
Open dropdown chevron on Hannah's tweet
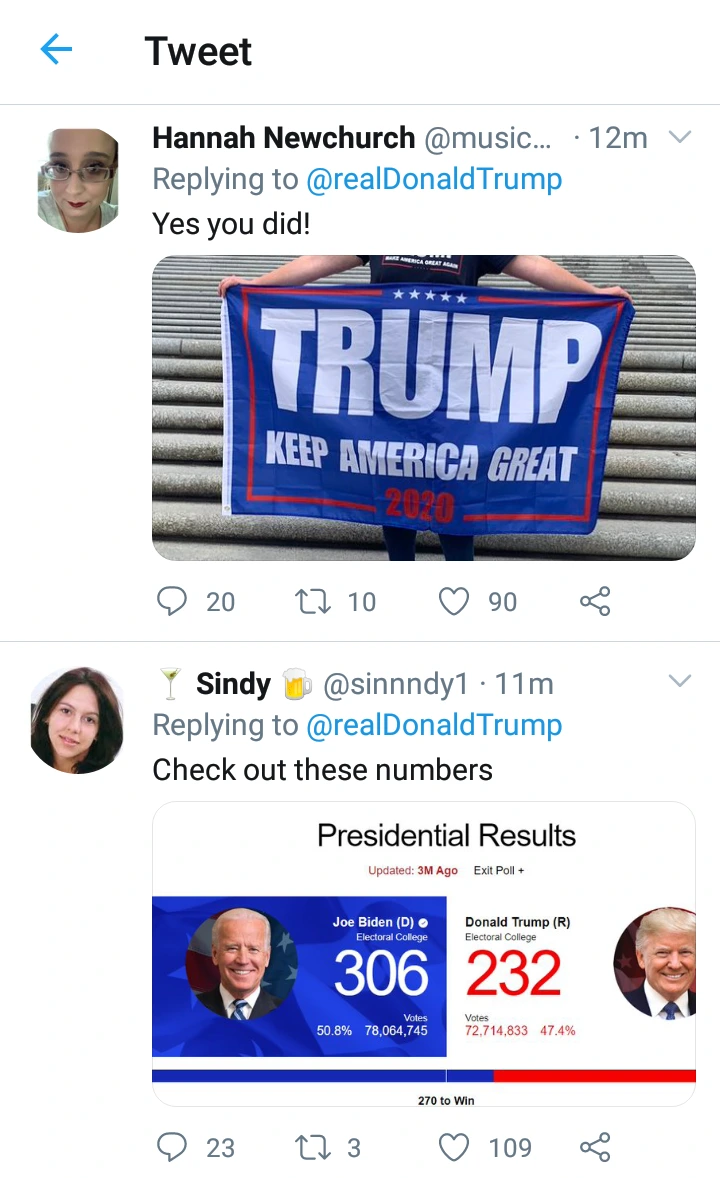point(679,137)
